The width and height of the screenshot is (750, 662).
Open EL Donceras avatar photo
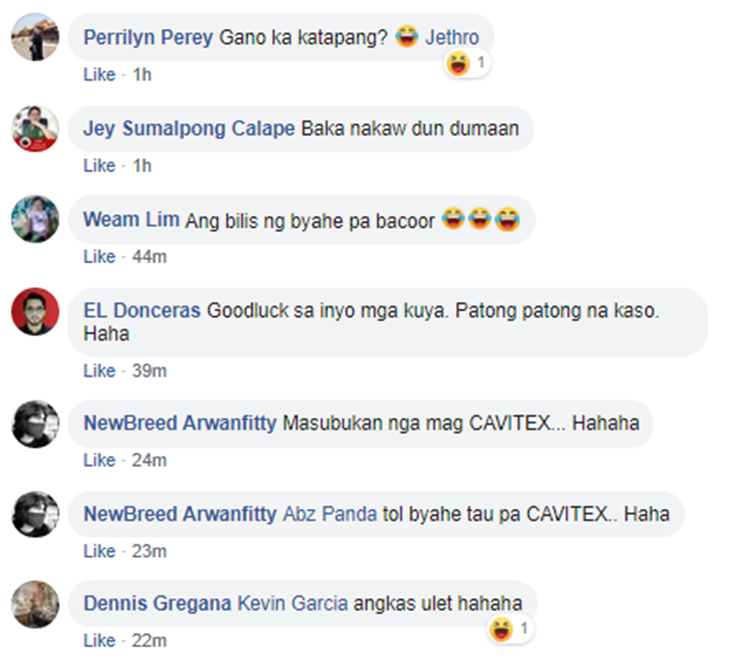(35, 311)
